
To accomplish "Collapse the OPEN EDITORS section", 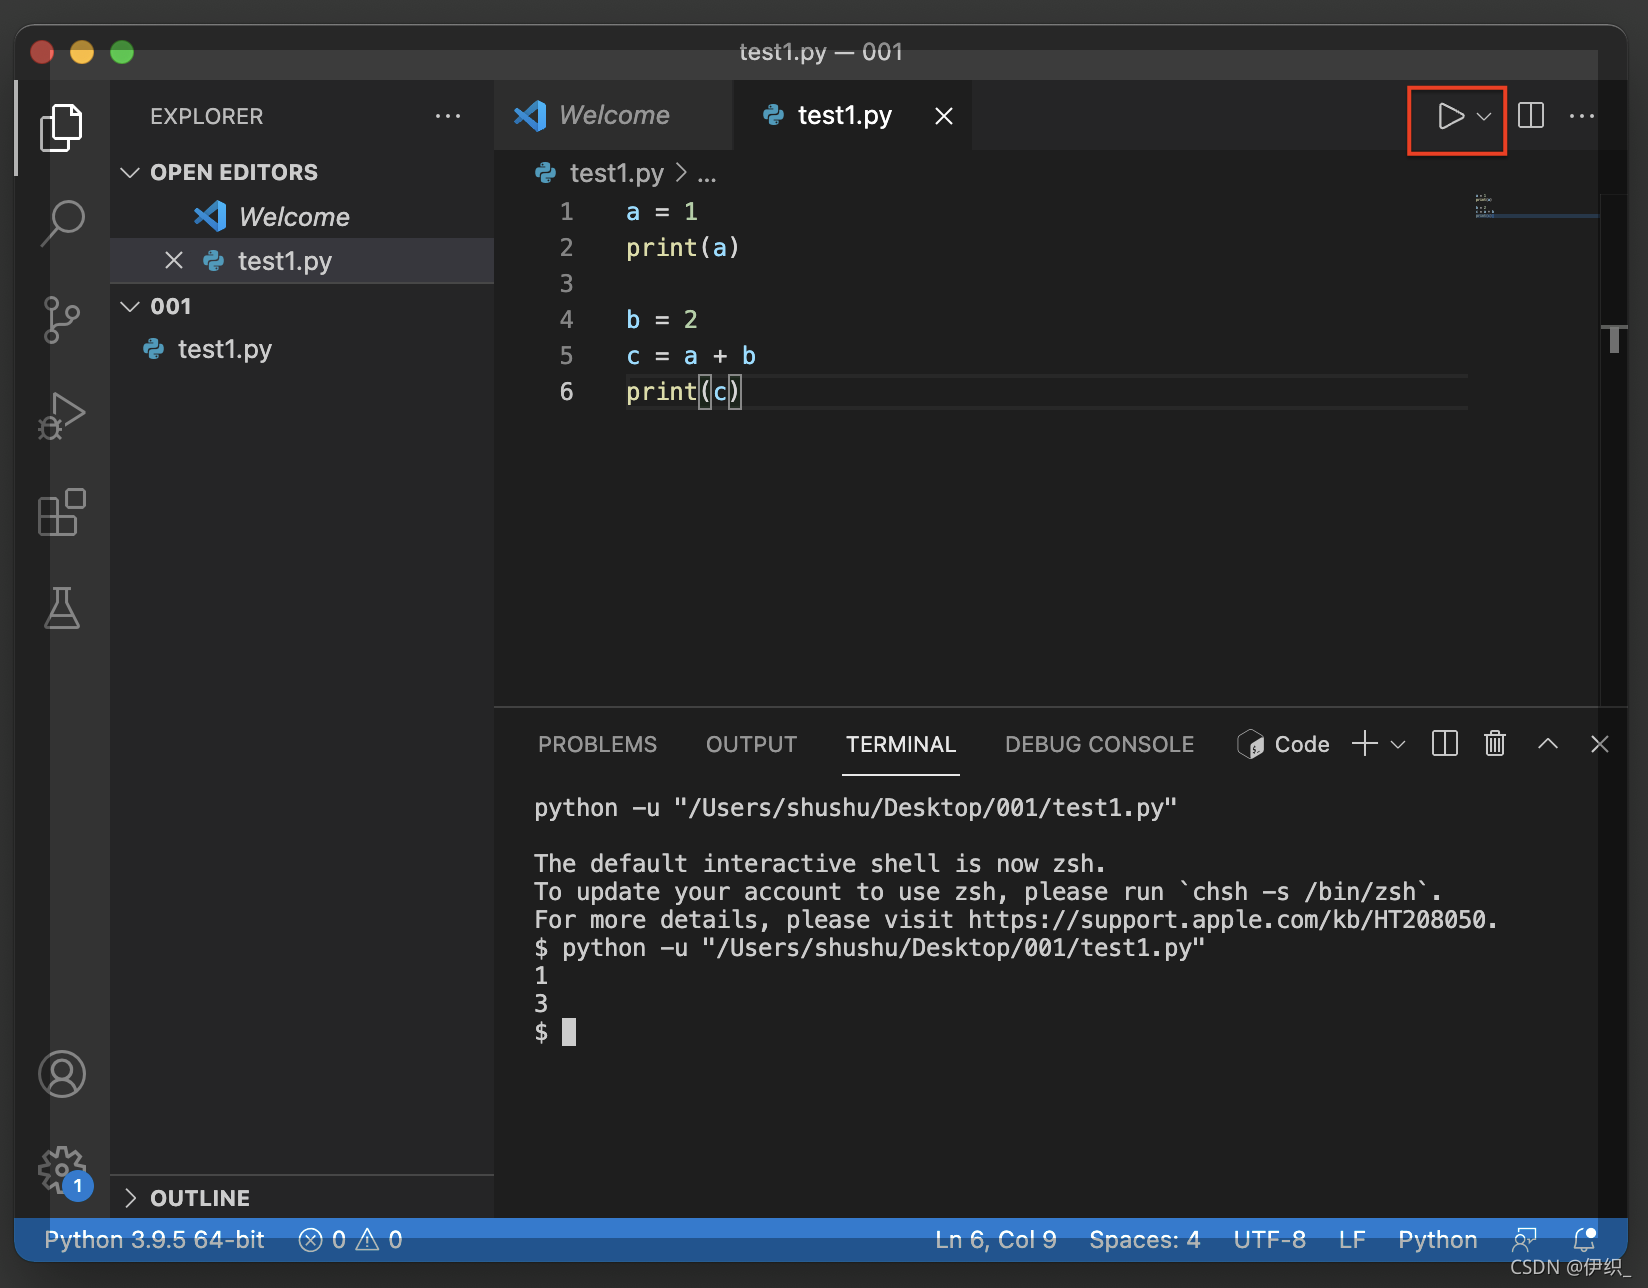I will coord(129,173).
